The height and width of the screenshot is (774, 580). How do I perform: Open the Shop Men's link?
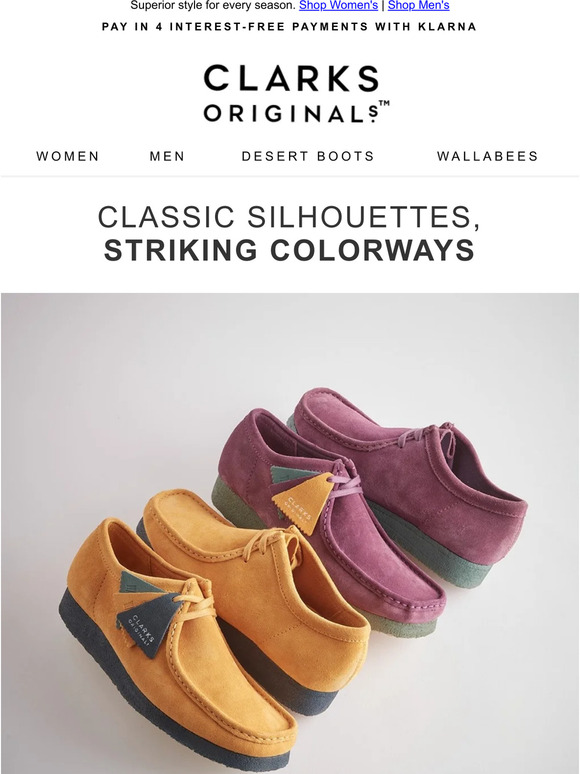pyautogui.click(x=419, y=5)
